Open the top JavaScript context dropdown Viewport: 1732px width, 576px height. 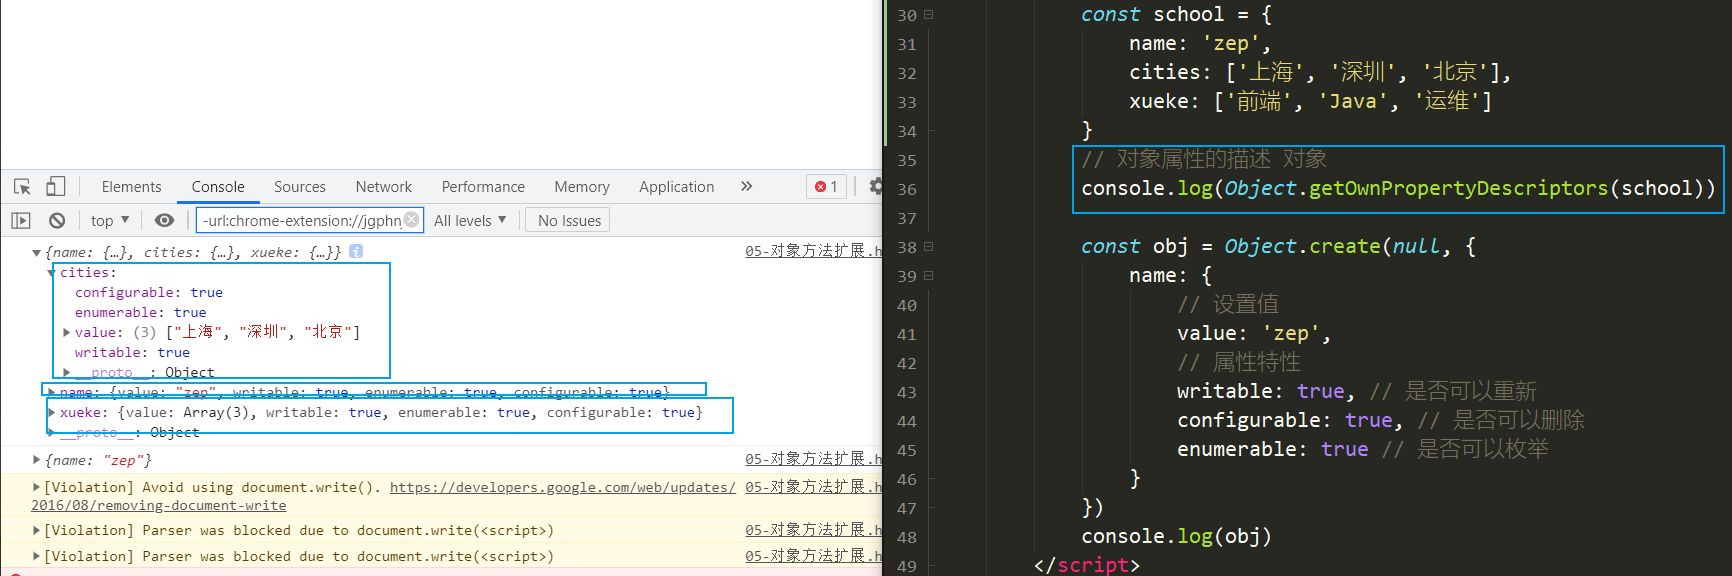tap(109, 221)
